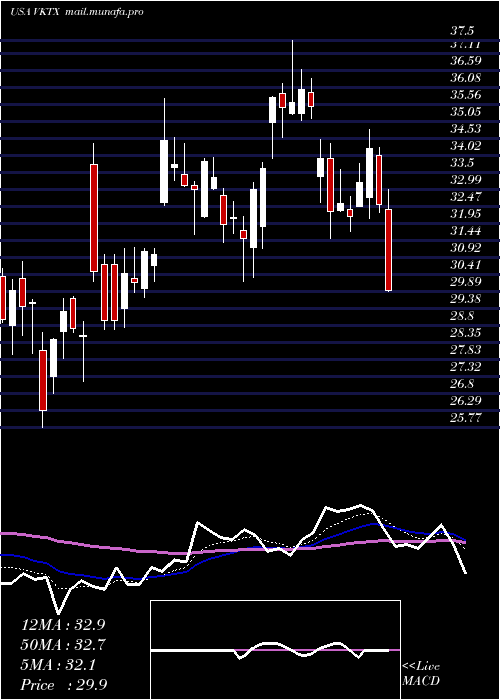
Task: Click the 37.5 price axis label
Action: 462,31
